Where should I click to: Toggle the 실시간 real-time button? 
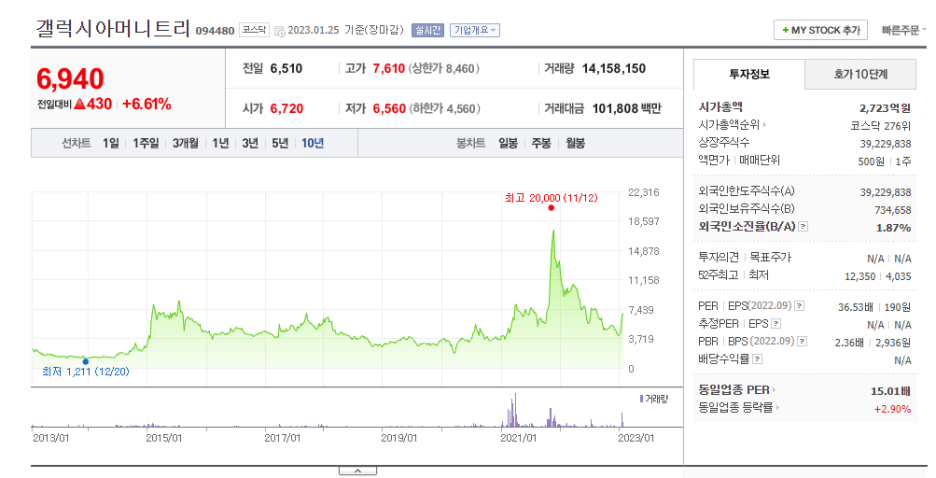tap(427, 30)
